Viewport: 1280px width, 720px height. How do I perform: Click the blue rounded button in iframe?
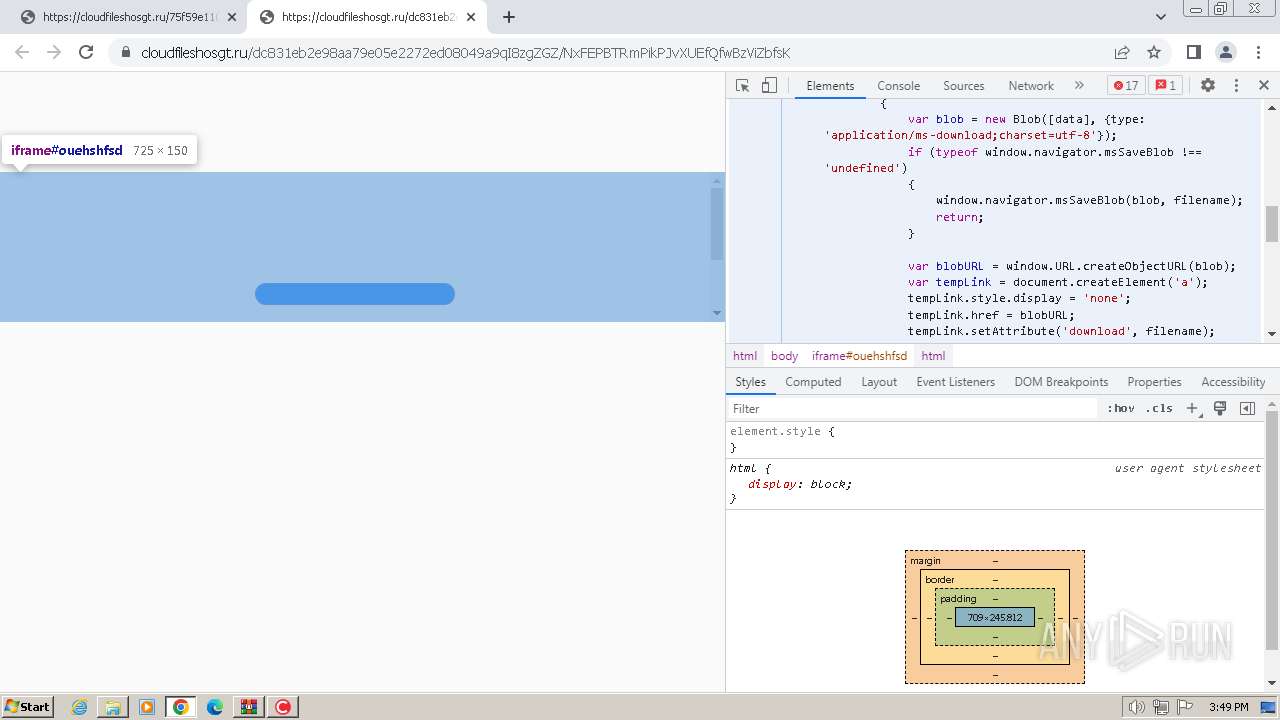[355, 294]
